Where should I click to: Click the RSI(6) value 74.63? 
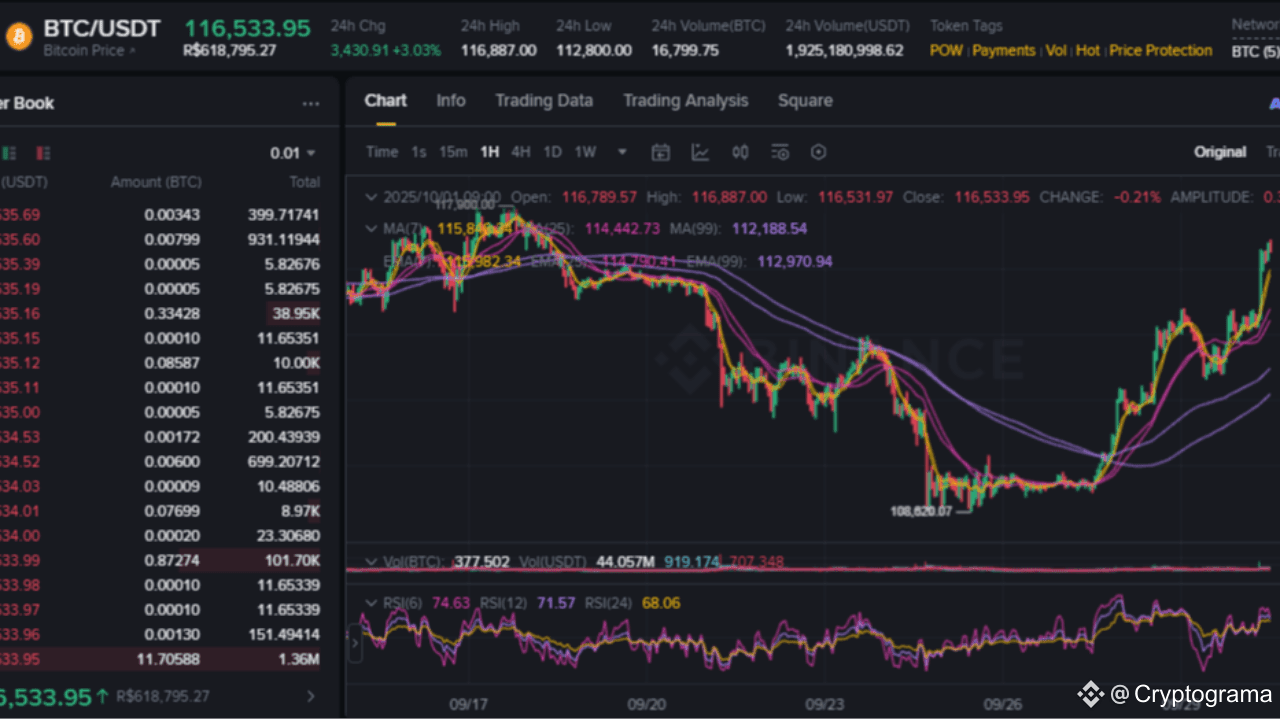450,603
